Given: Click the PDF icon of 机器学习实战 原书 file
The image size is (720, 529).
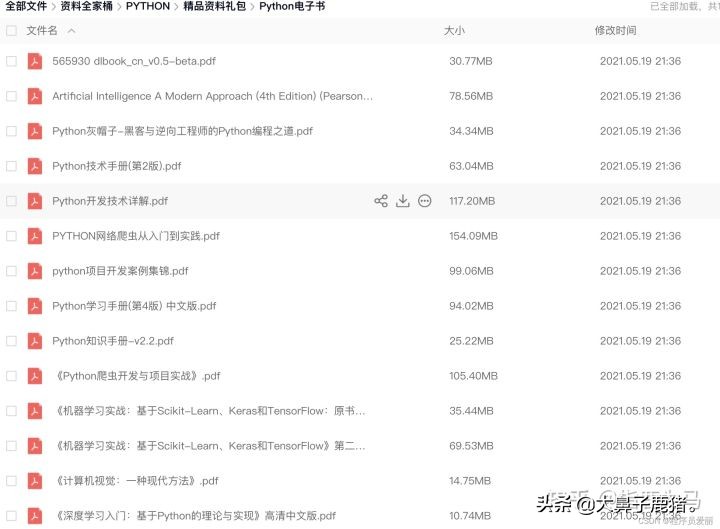Looking at the screenshot, I should point(34,411).
